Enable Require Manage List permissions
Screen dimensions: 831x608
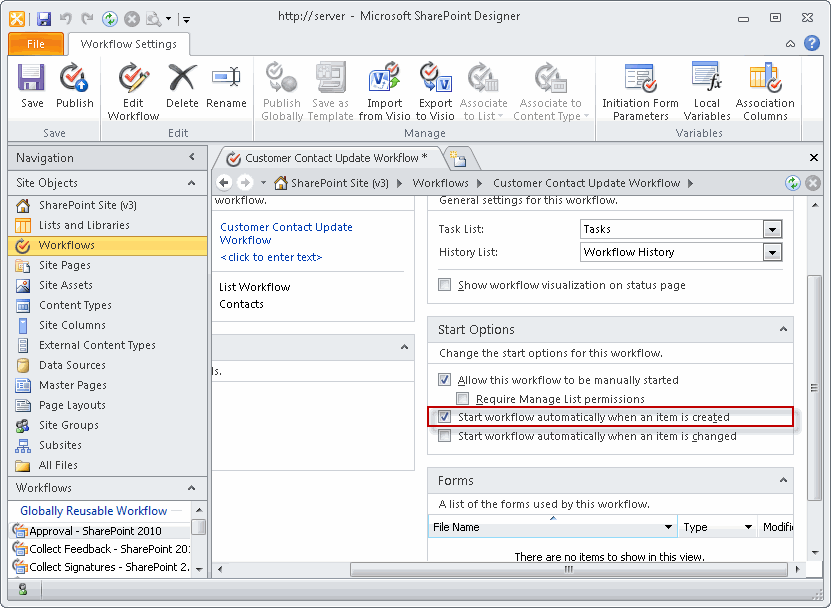tap(464, 398)
